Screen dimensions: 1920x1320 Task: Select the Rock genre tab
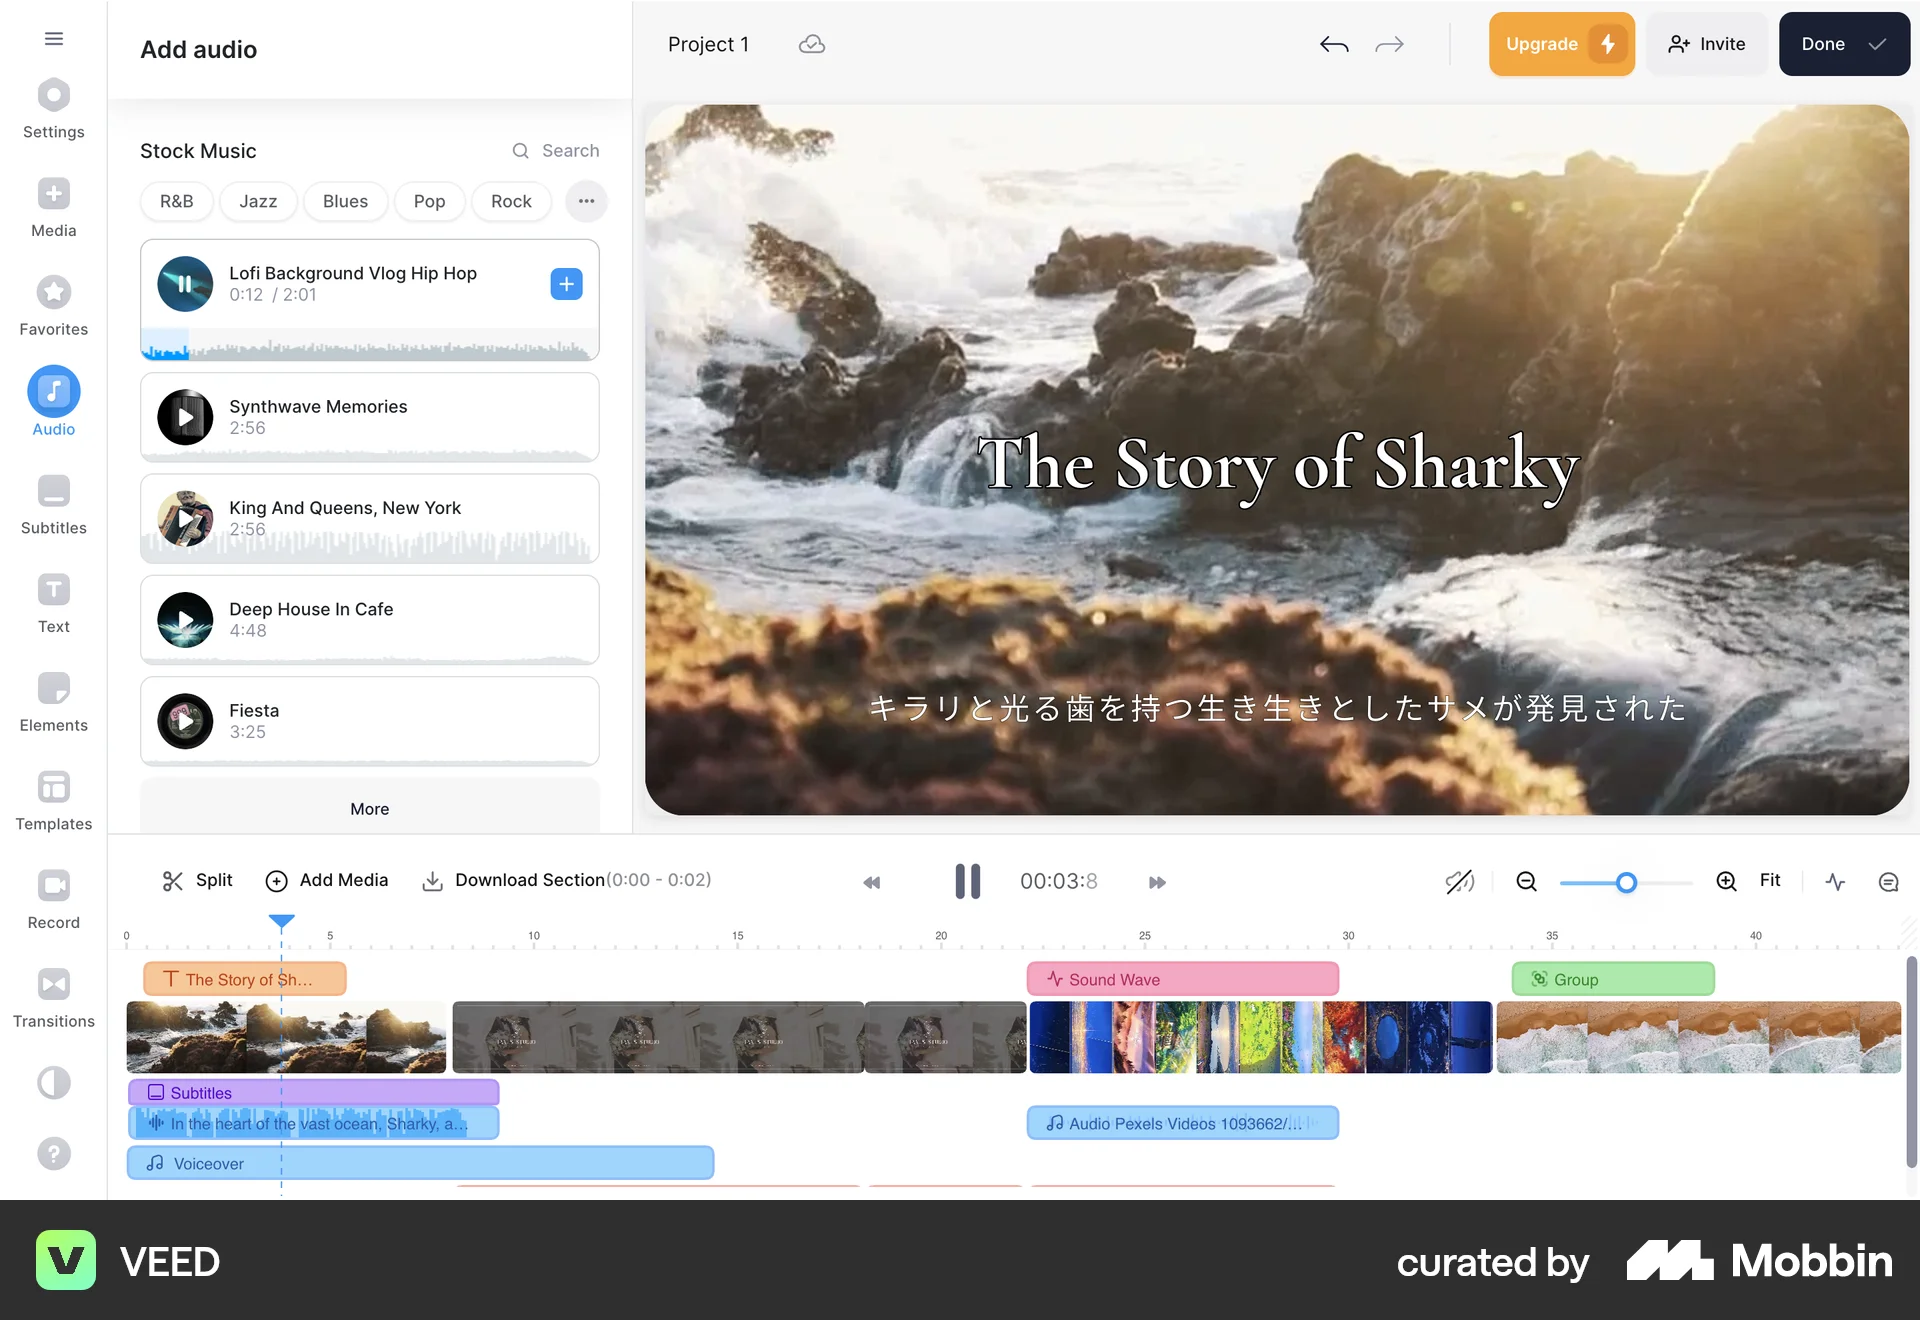(x=511, y=201)
